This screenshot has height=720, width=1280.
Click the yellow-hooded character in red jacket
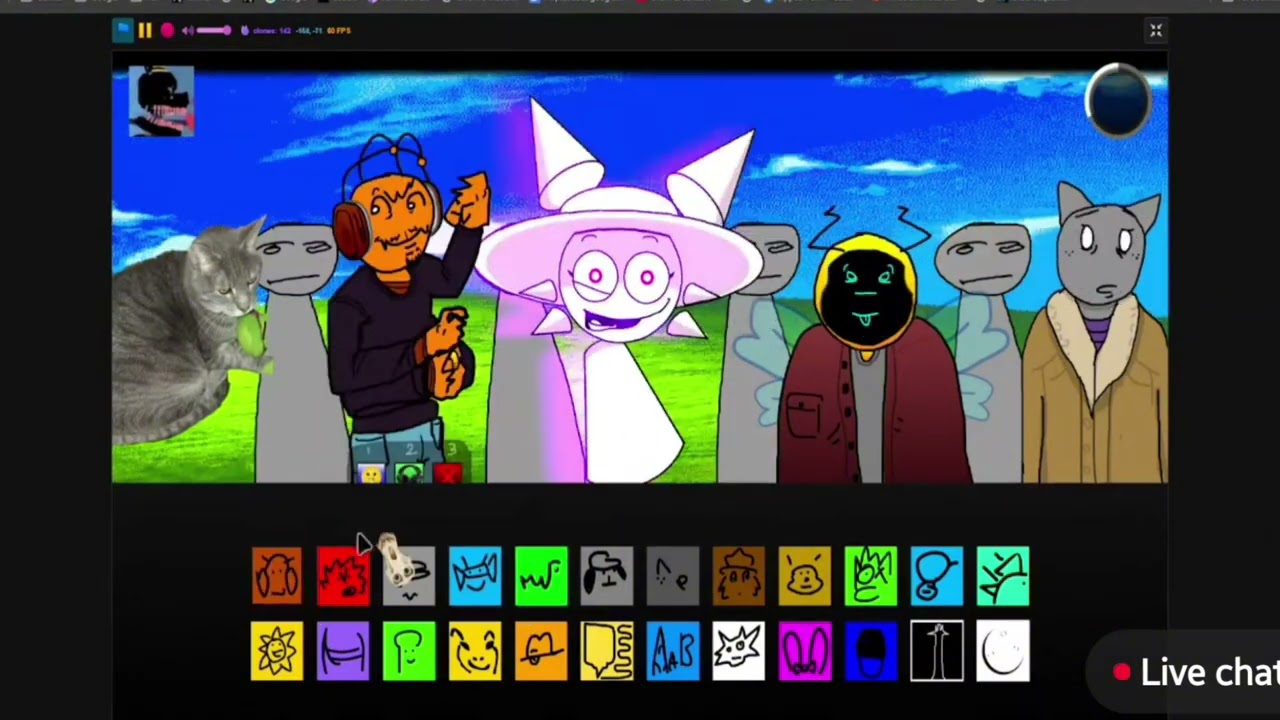[x=870, y=350]
